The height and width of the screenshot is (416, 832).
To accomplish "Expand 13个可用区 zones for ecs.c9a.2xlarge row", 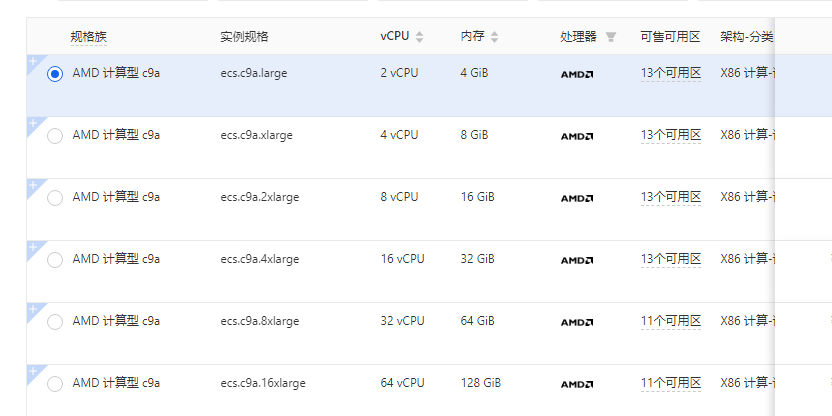I will point(671,197).
